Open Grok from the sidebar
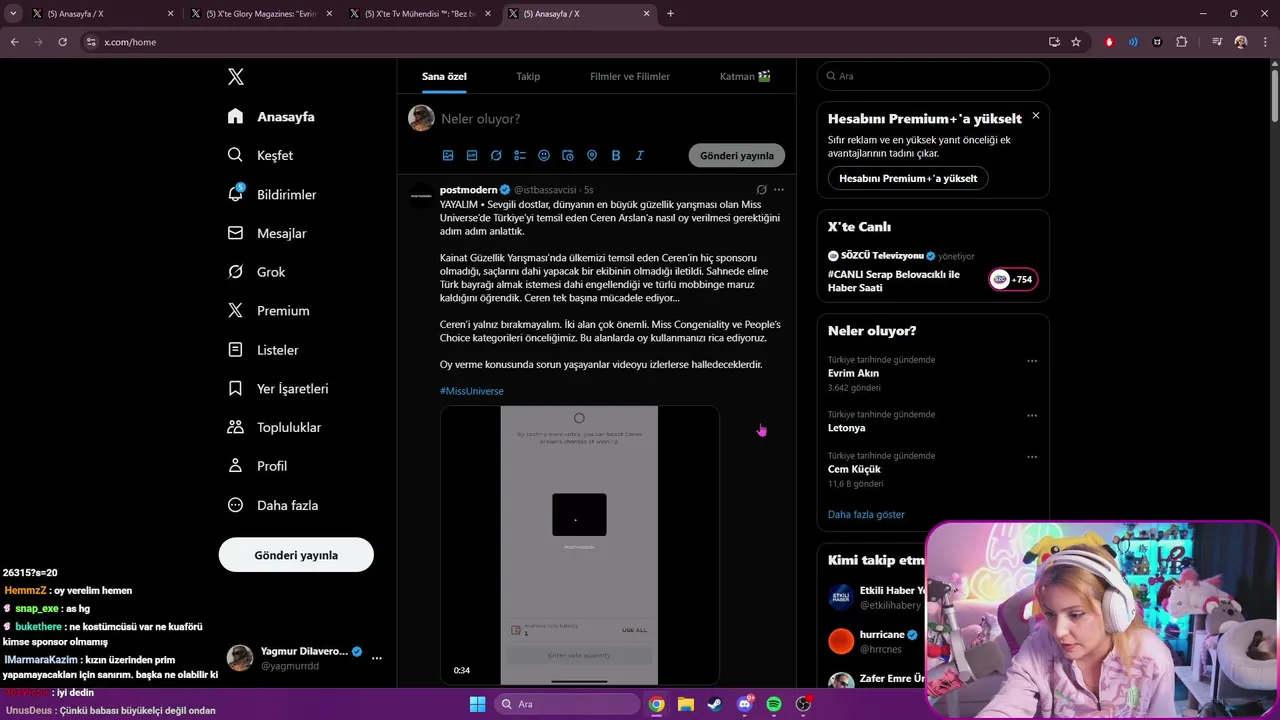1280x720 pixels. (x=256, y=272)
